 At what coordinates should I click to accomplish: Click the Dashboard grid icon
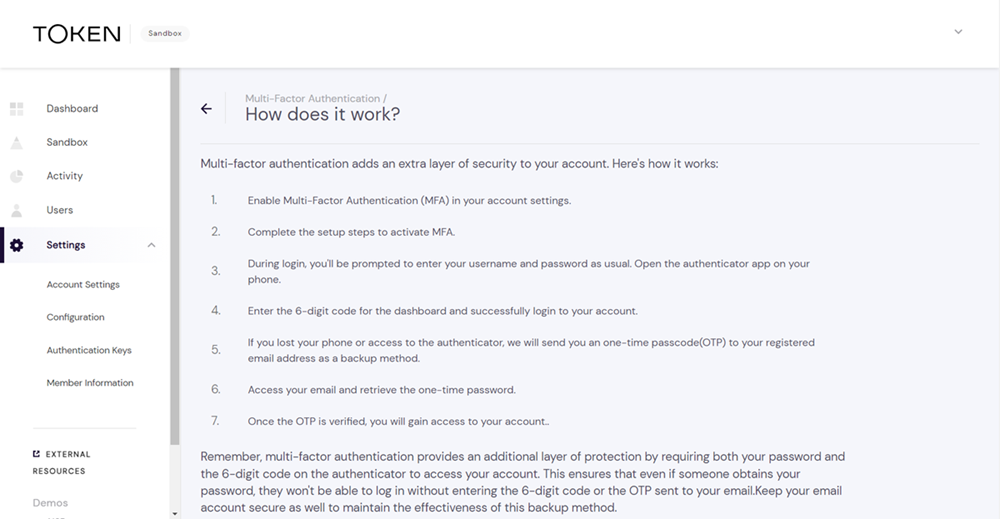click(x=17, y=109)
